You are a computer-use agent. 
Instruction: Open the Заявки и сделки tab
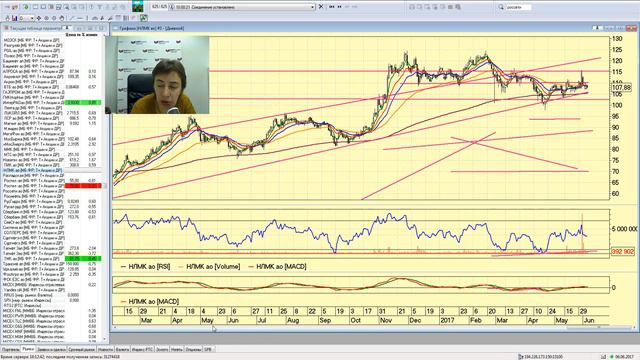pyautogui.click(x=51, y=349)
